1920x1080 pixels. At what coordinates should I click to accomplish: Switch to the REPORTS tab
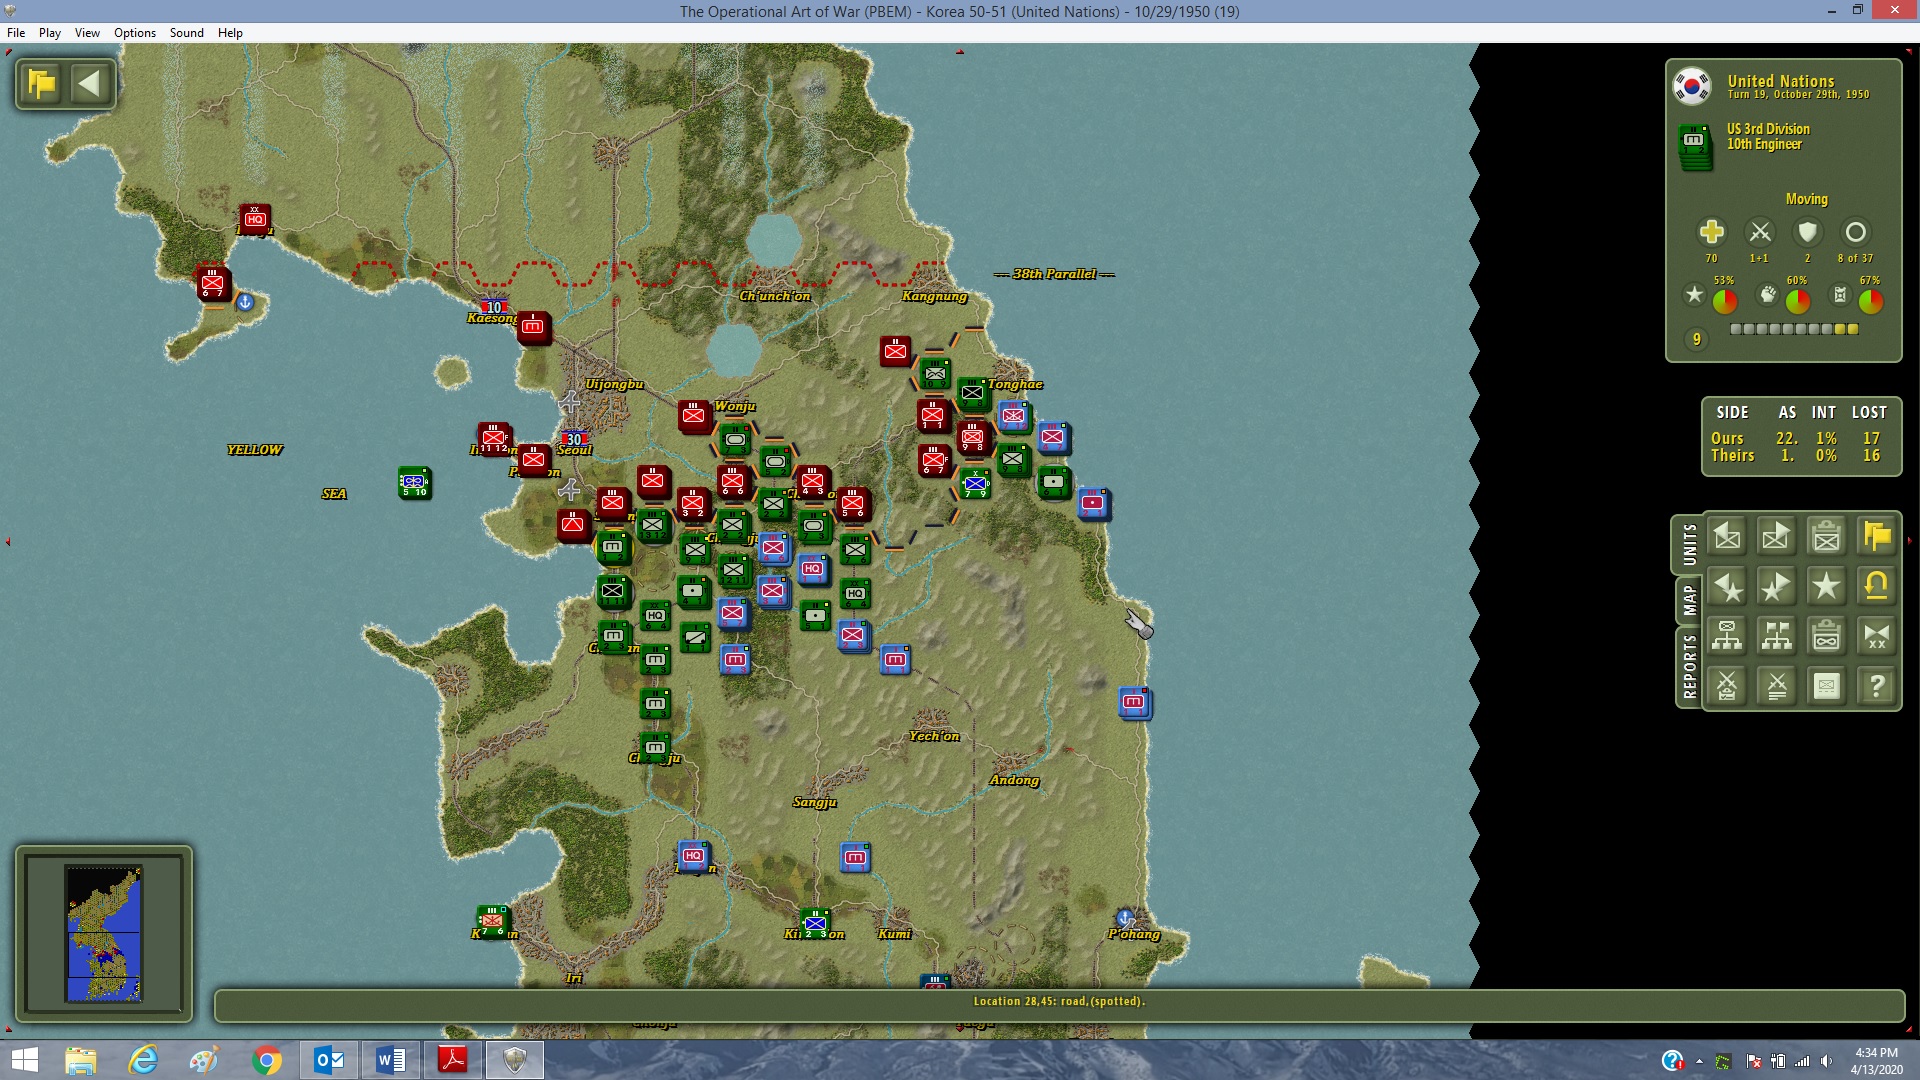1690,666
